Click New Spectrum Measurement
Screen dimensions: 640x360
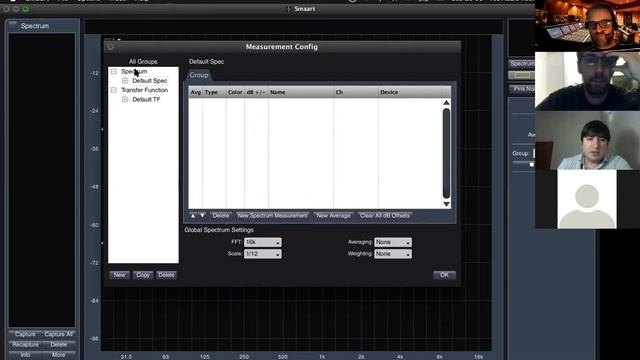tap(272, 216)
